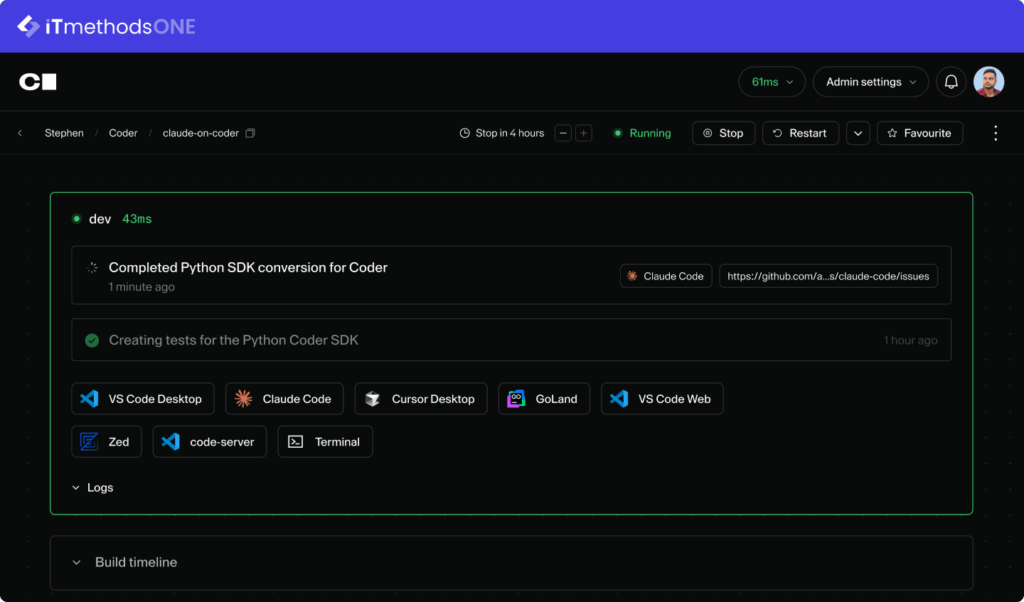The image size is (1024, 602).
Task: Decrease stop time with minus button
Action: click(x=563, y=133)
